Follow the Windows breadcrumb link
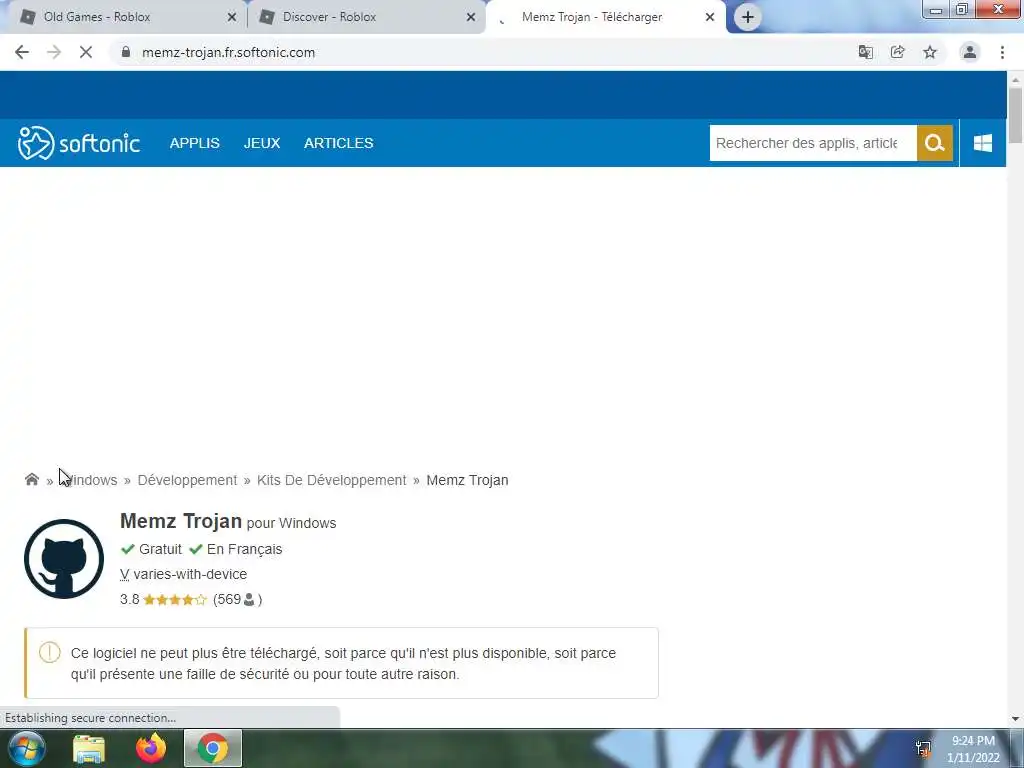1024x768 pixels. tap(91, 480)
